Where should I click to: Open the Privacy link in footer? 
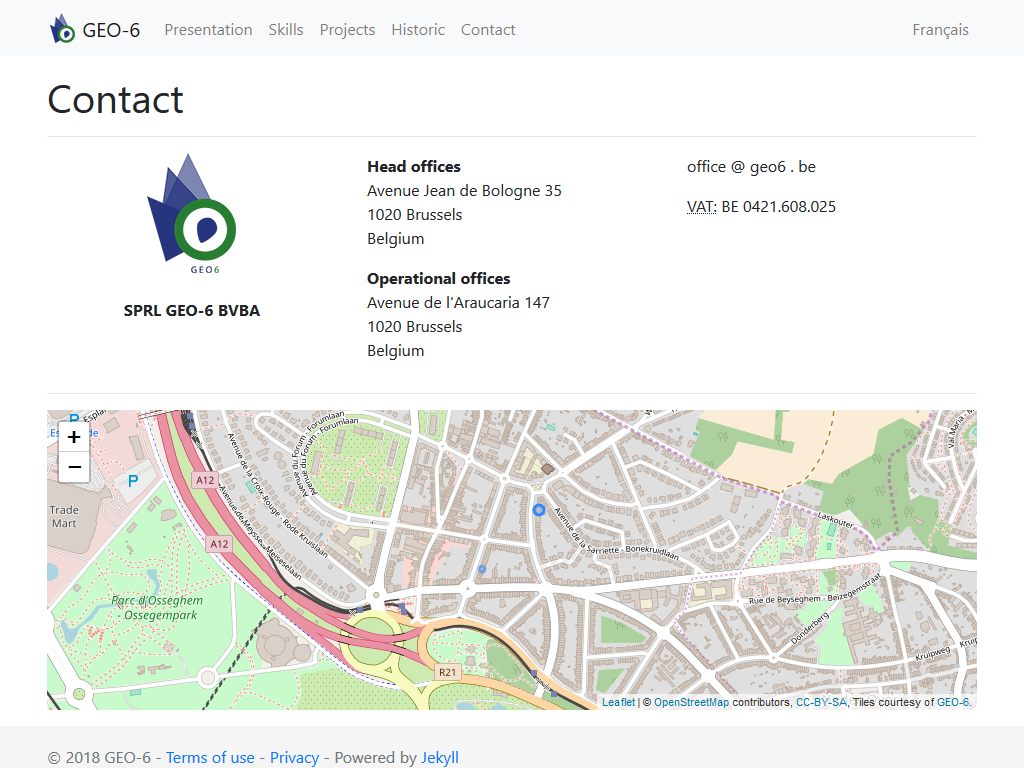coord(294,757)
